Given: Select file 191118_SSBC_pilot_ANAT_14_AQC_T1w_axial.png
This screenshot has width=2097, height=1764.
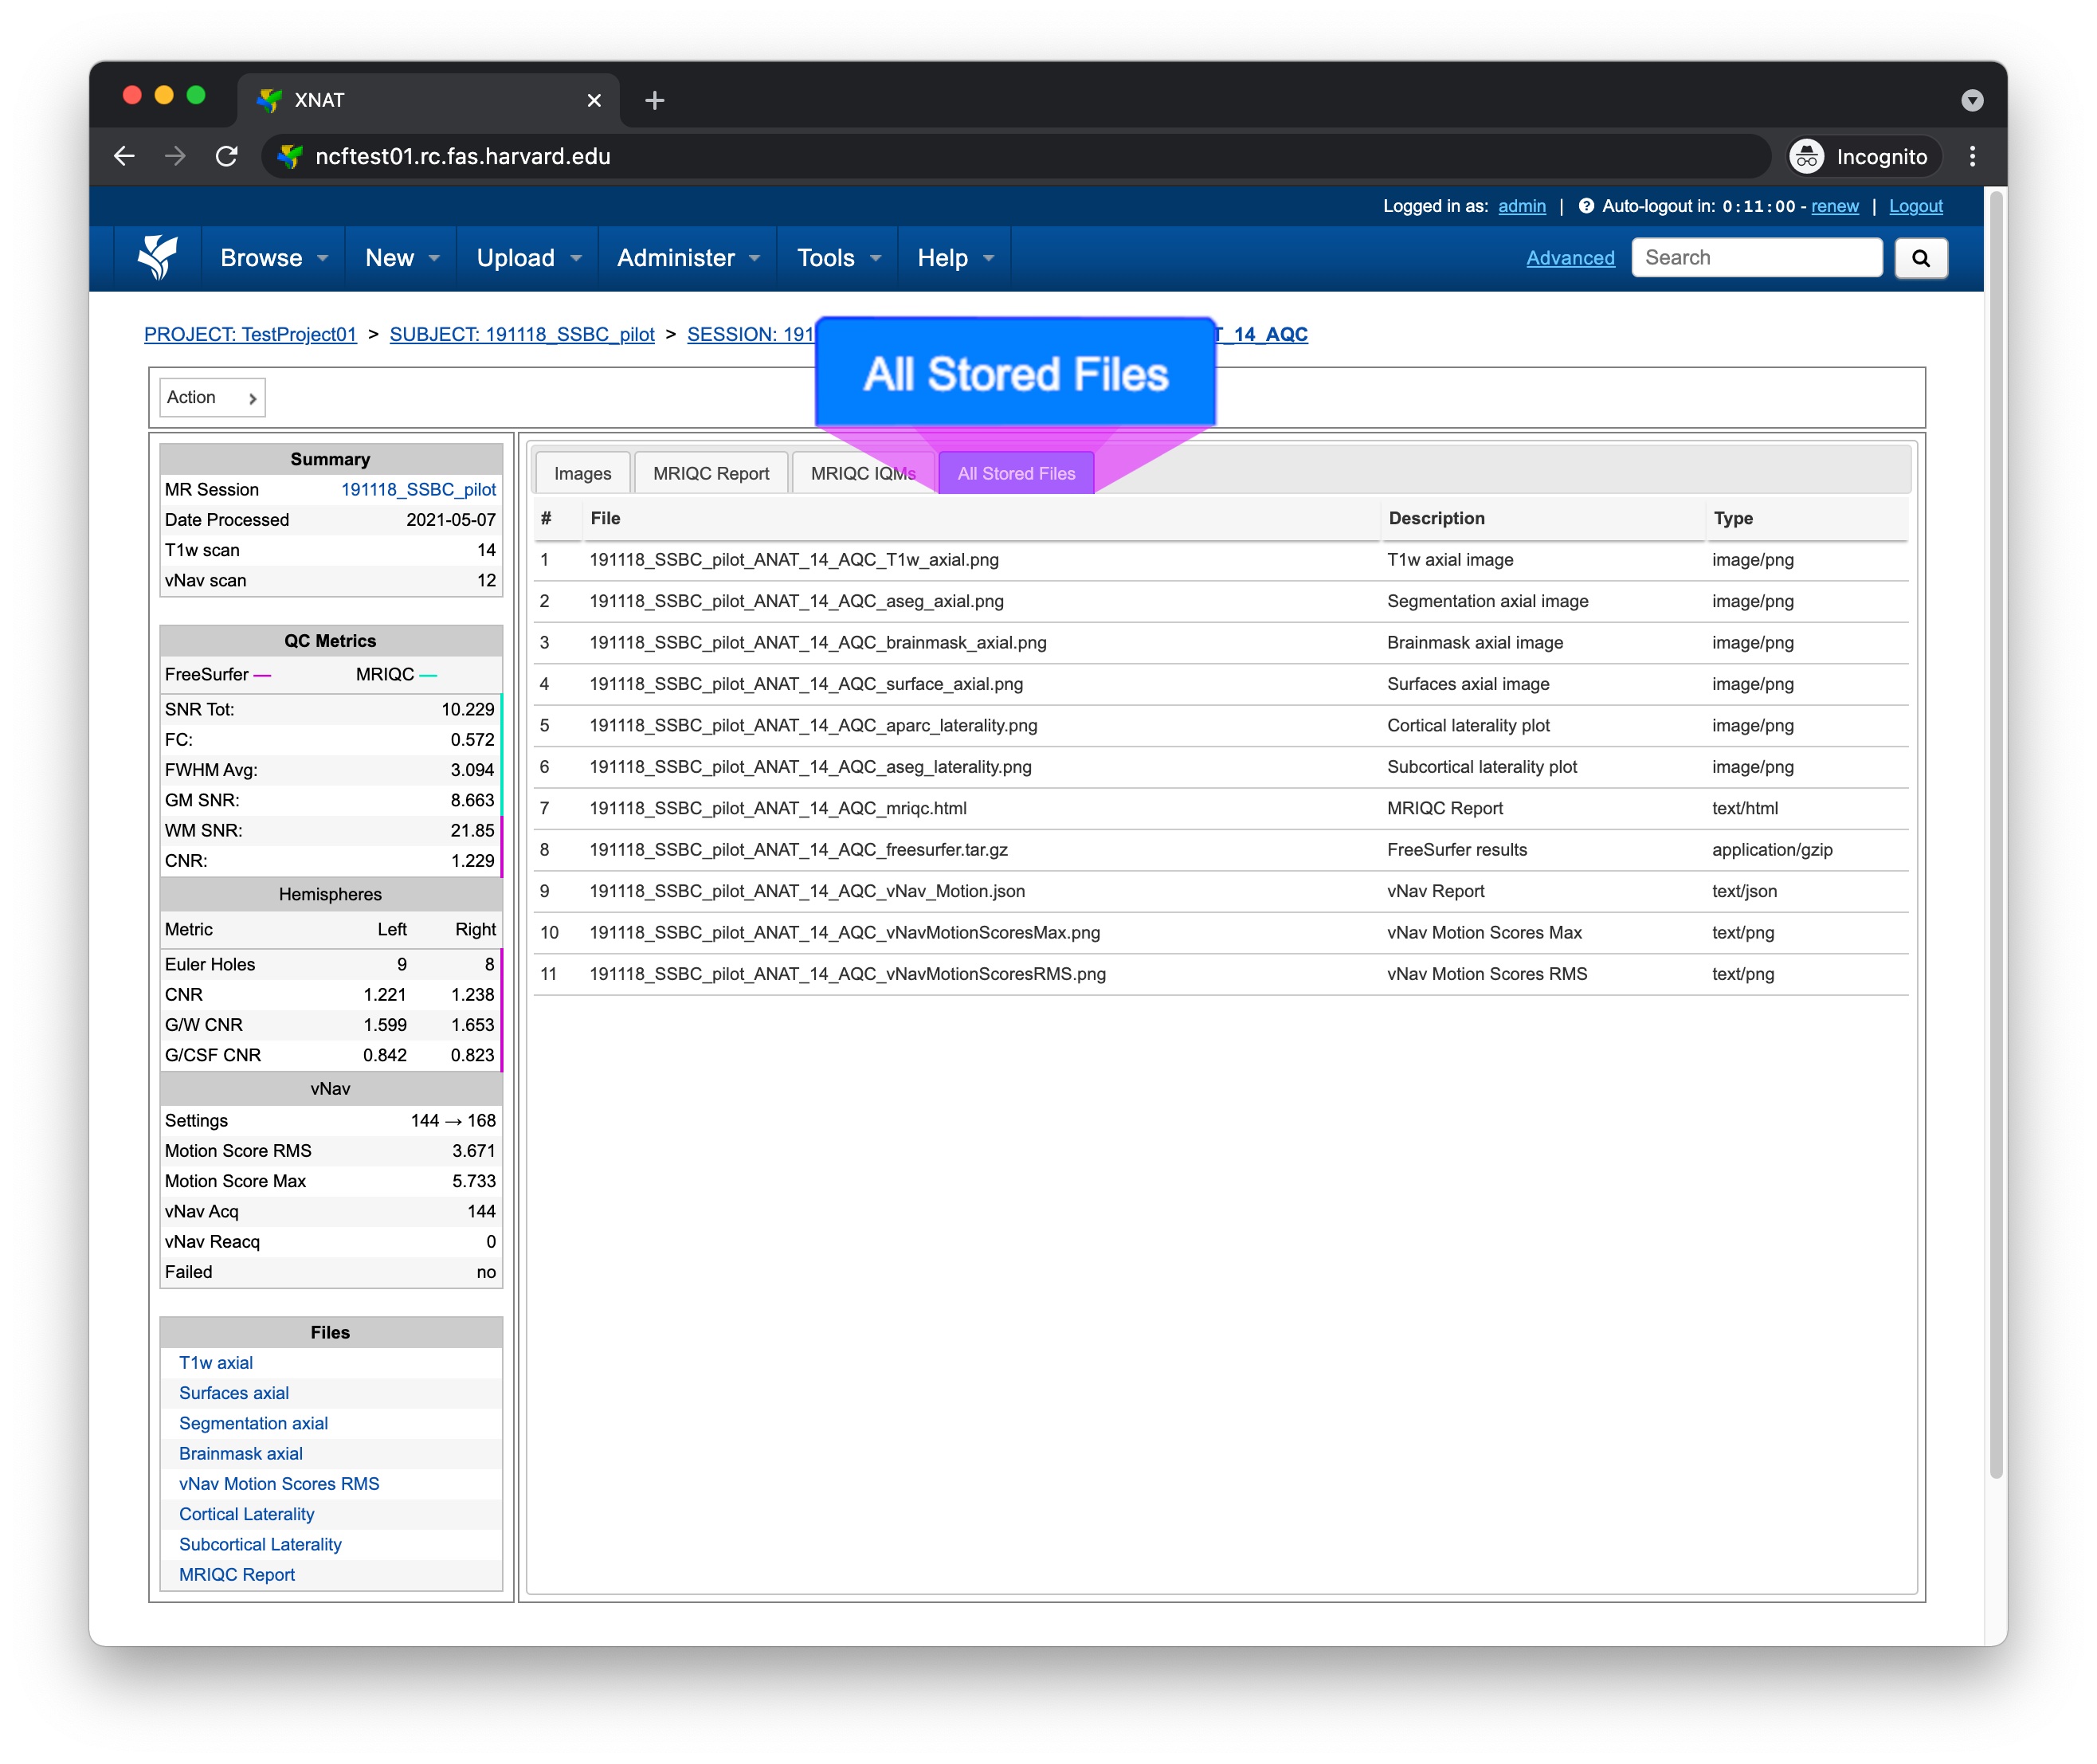Looking at the screenshot, I should tap(794, 560).
